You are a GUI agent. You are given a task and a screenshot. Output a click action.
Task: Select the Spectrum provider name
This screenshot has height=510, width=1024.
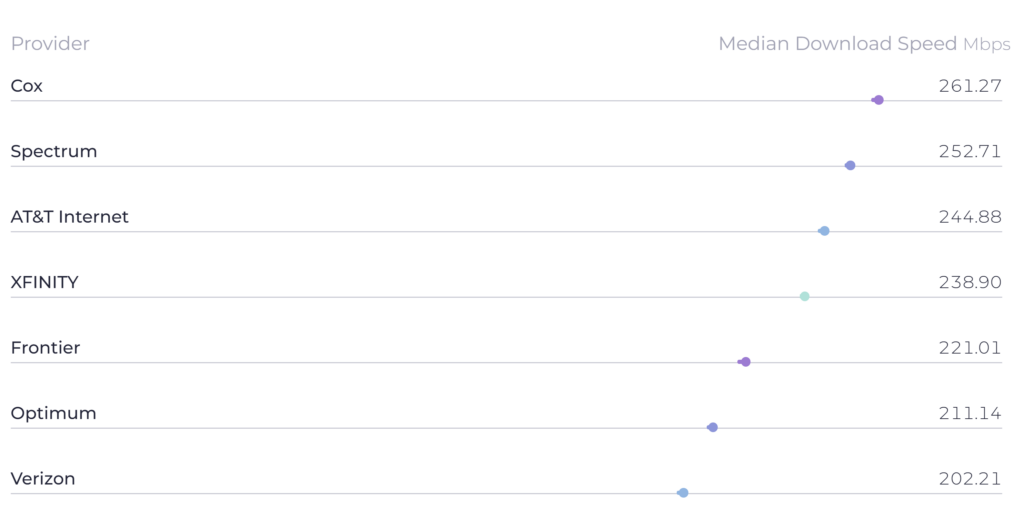tap(54, 152)
